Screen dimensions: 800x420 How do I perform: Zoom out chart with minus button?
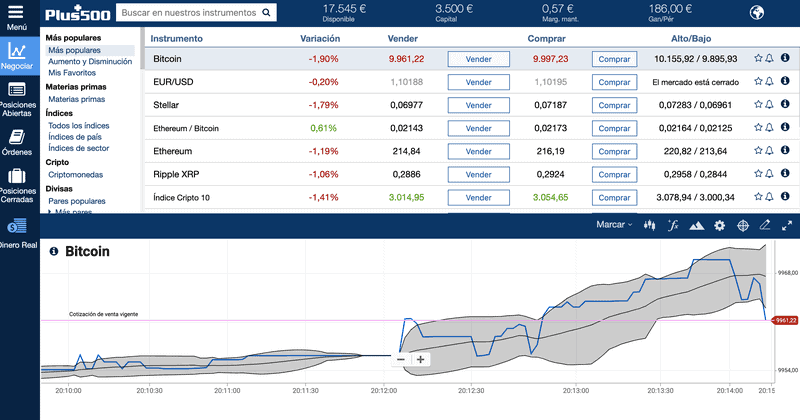click(x=401, y=359)
